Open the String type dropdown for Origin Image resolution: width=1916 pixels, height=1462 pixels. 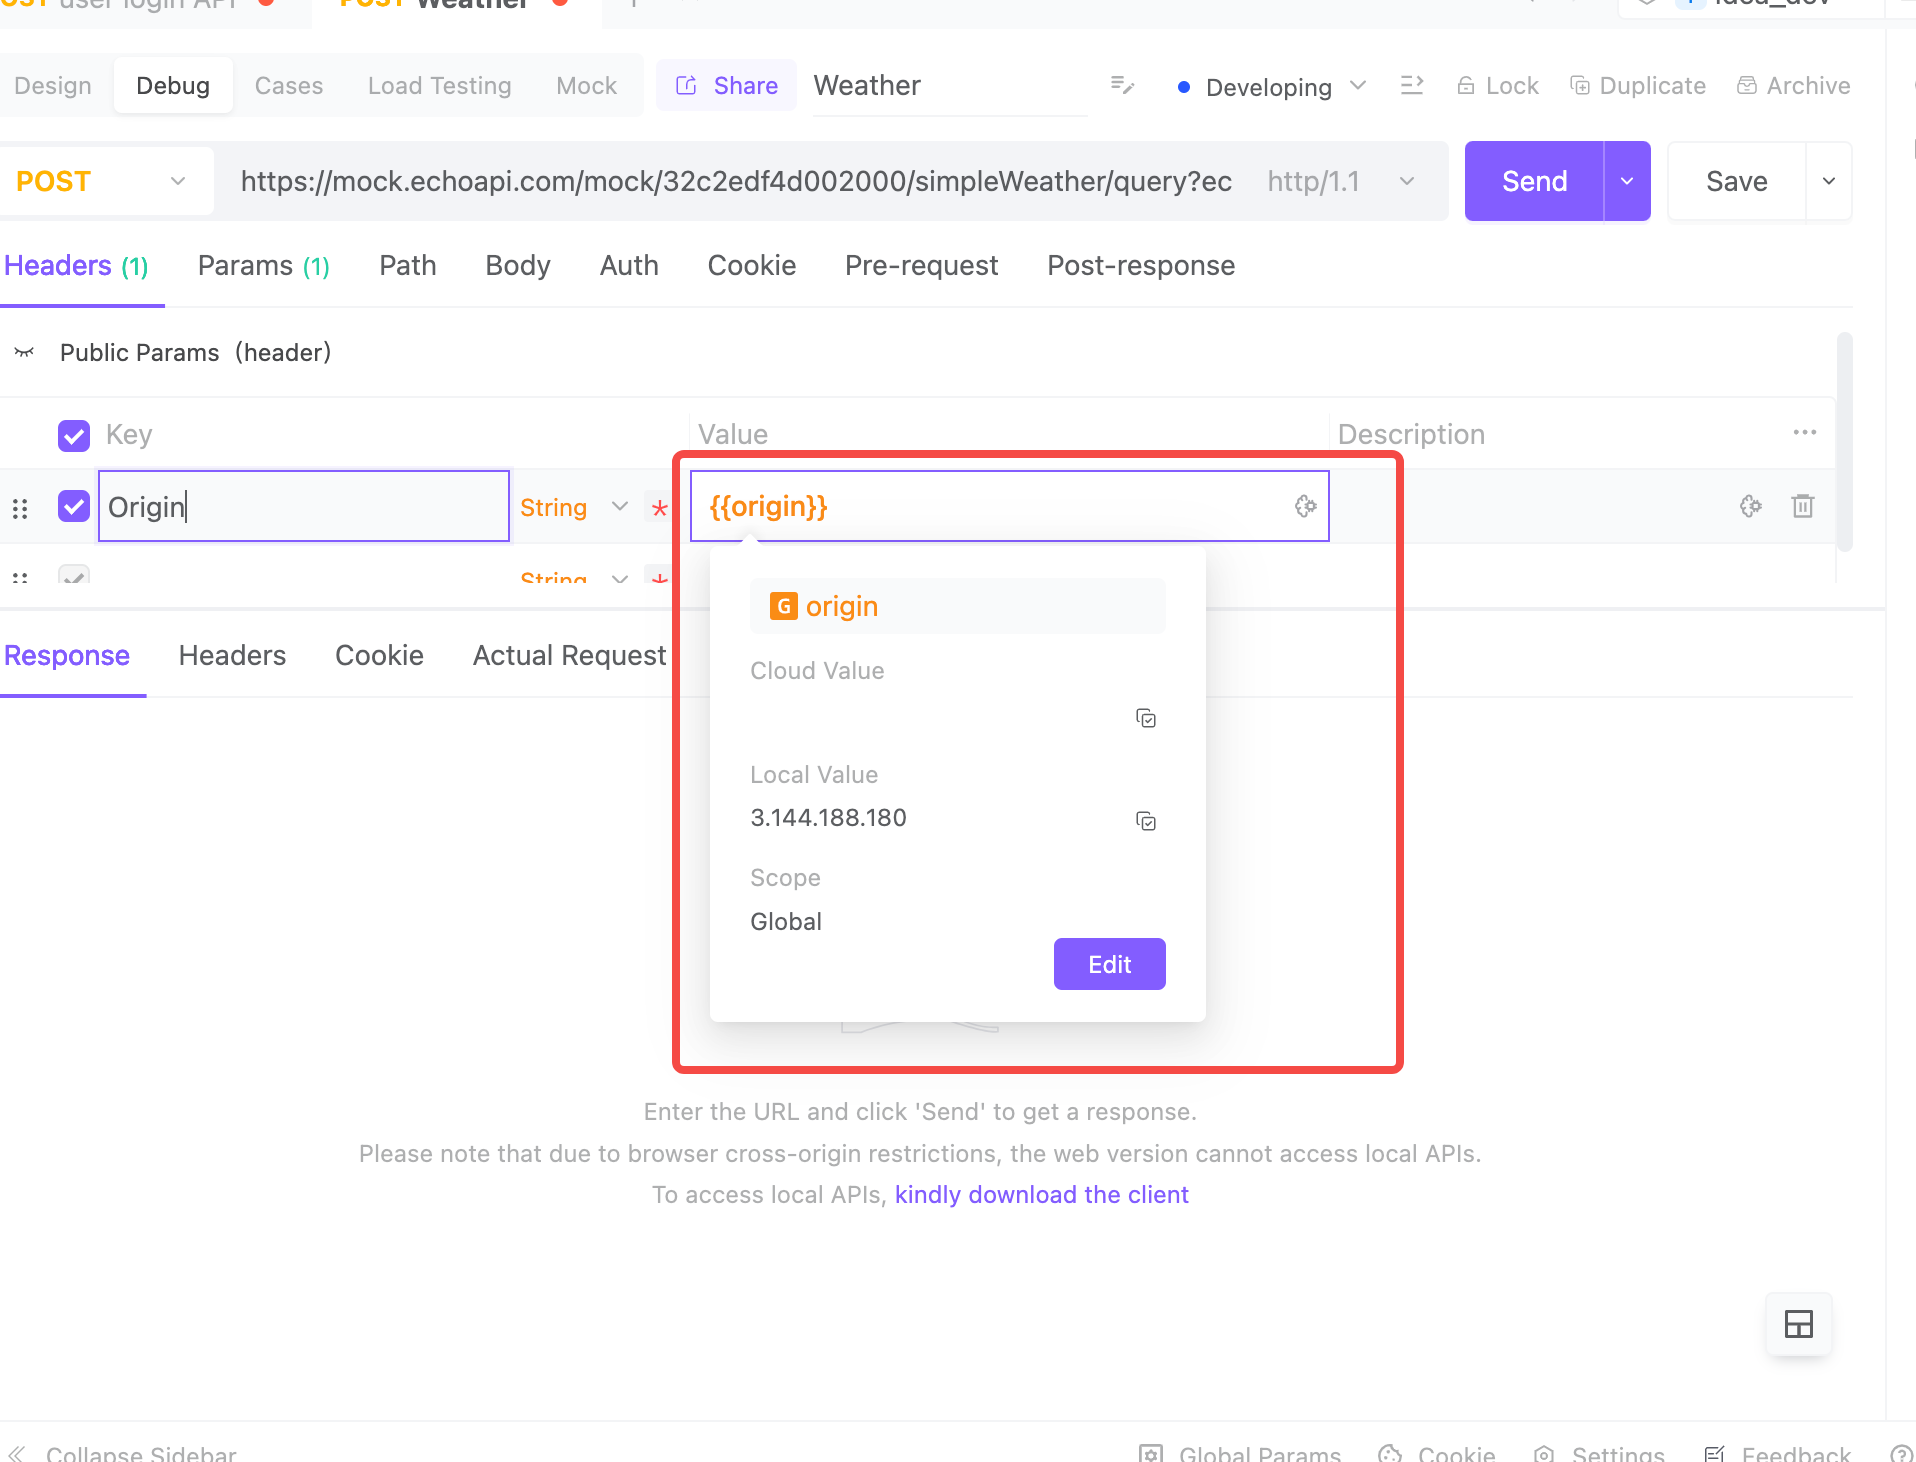point(574,507)
